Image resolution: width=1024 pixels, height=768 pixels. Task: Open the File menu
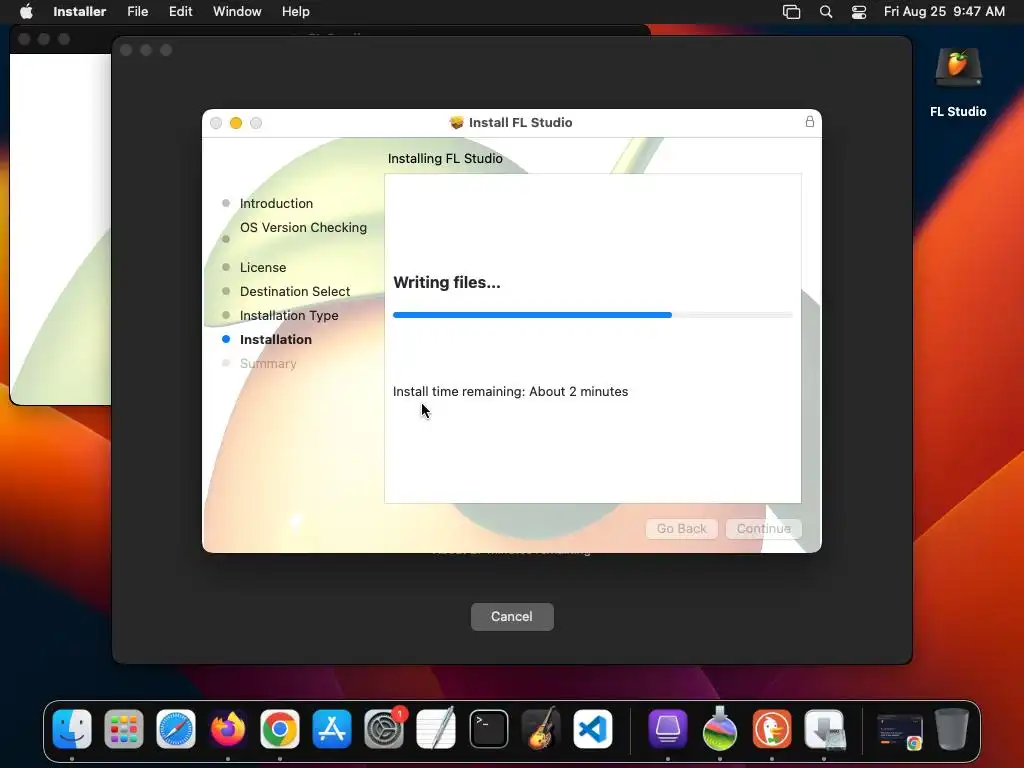[x=137, y=11]
